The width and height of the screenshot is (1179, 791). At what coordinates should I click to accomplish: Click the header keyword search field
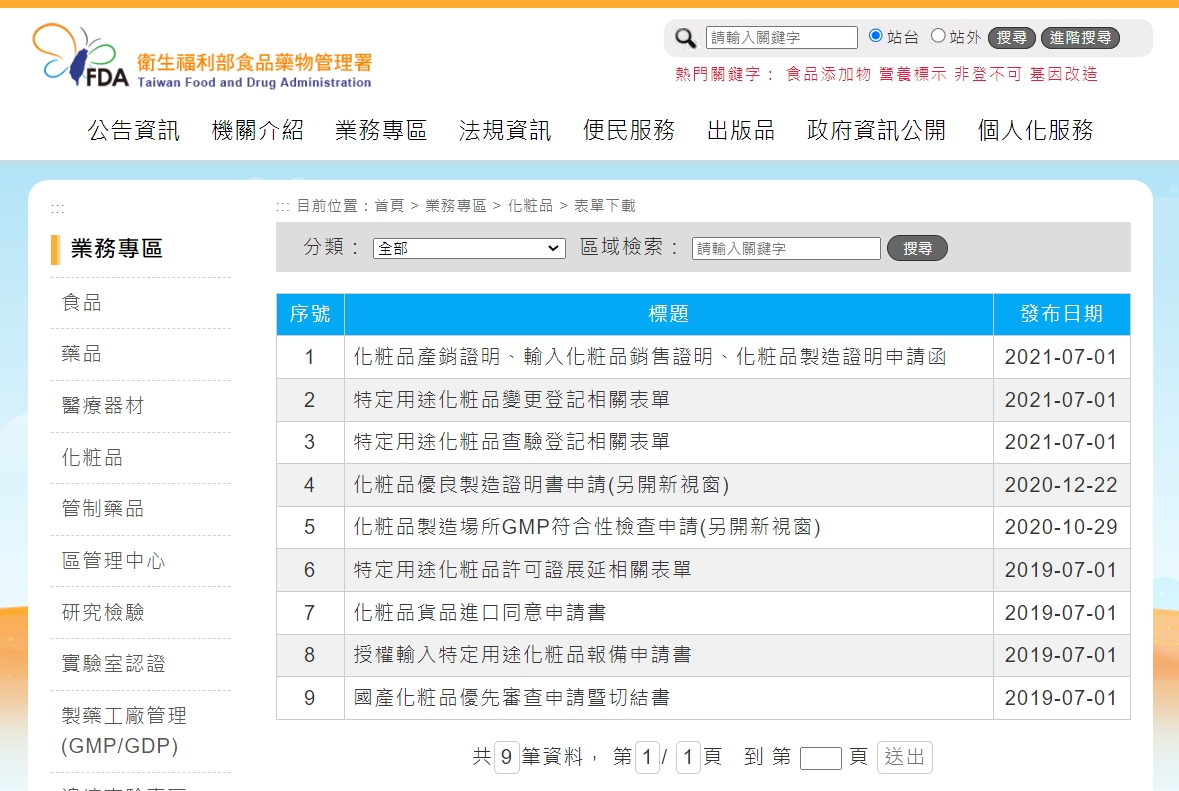(x=781, y=38)
